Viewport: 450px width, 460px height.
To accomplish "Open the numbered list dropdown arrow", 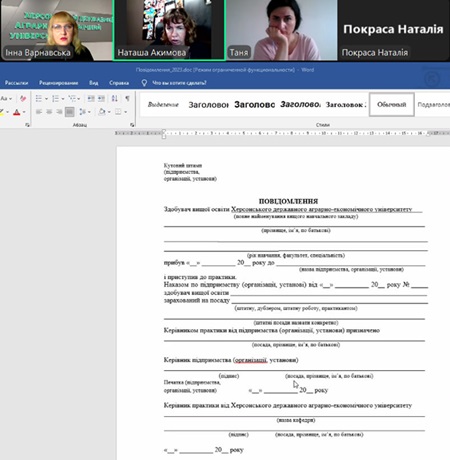I will pos(63,99).
